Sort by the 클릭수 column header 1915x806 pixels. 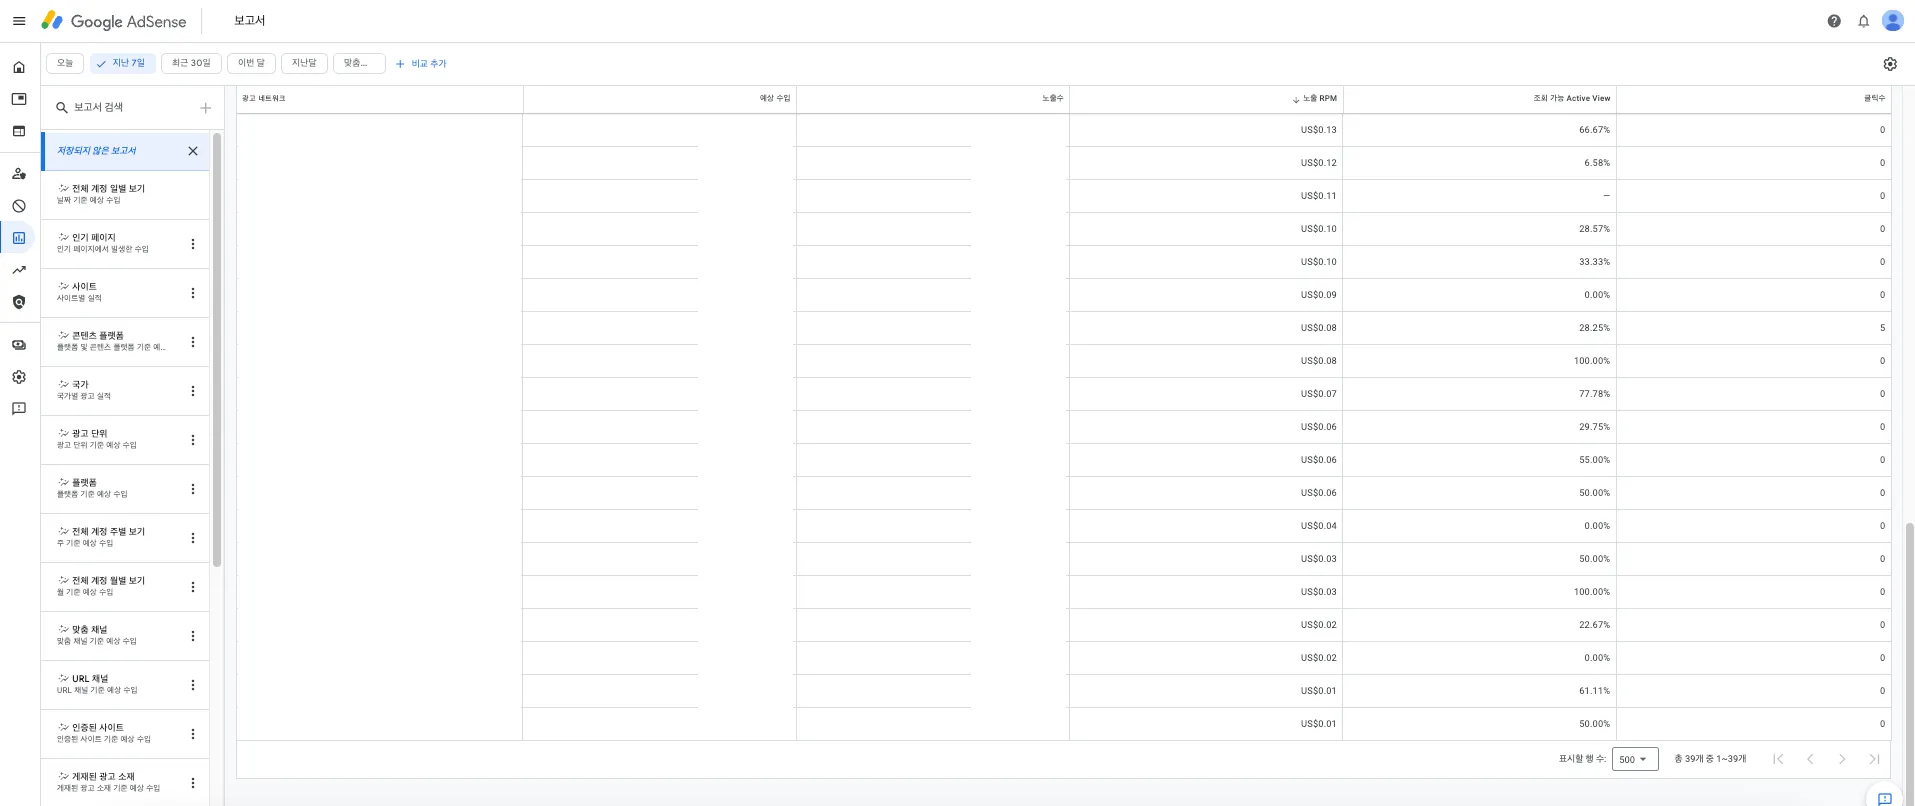tap(1874, 99)
